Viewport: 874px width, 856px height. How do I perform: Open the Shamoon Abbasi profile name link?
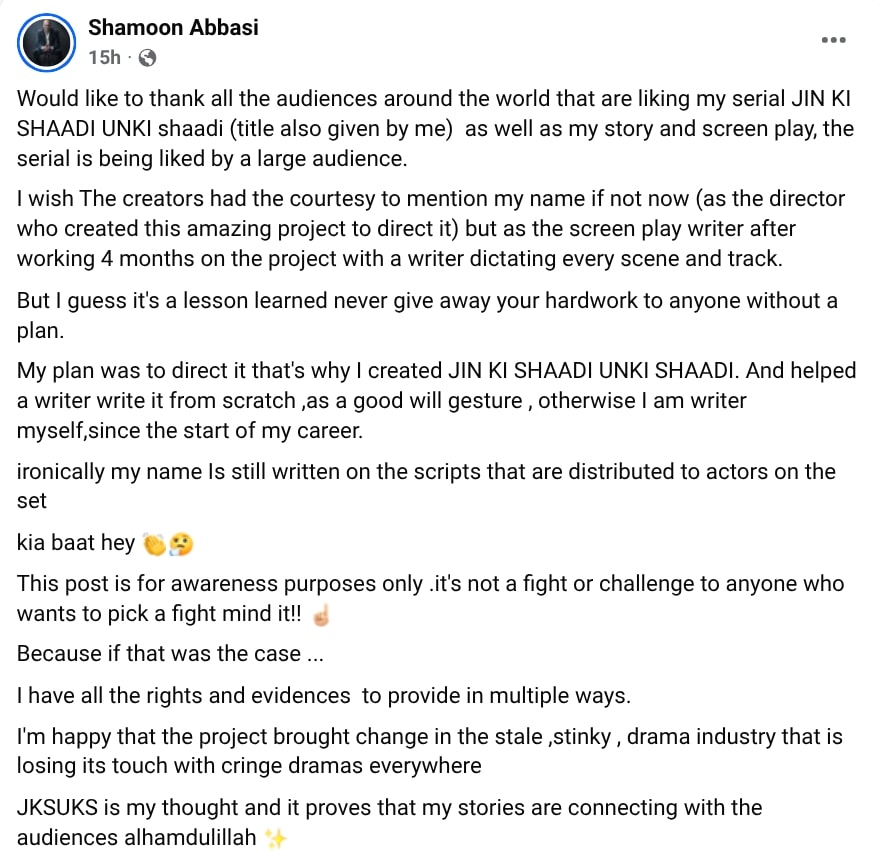click(x=173, y=27)
